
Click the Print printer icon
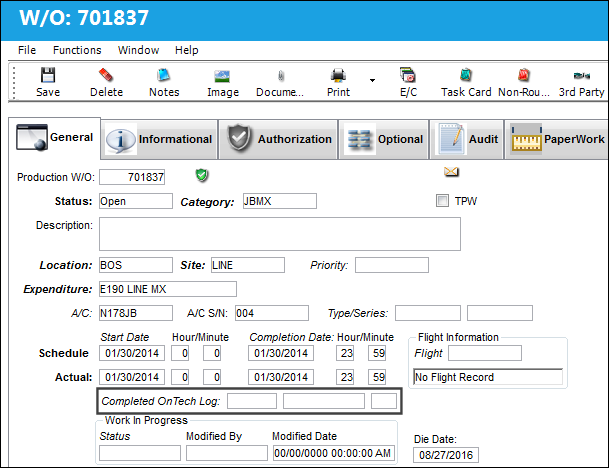click(338, 75)
